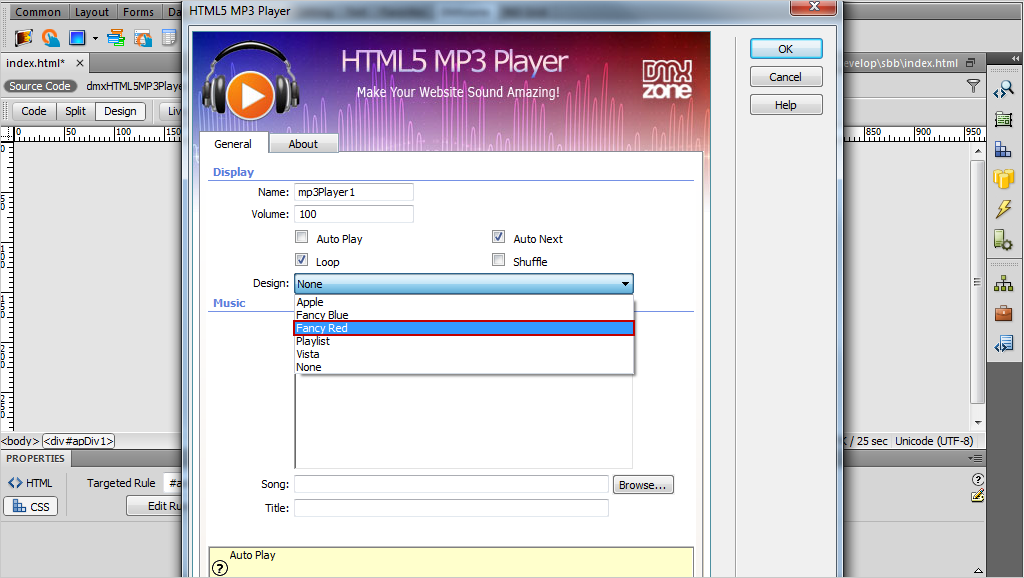
Task: Click the first DMXzone Insert bar icon
Action: click(x=24, y=38)
